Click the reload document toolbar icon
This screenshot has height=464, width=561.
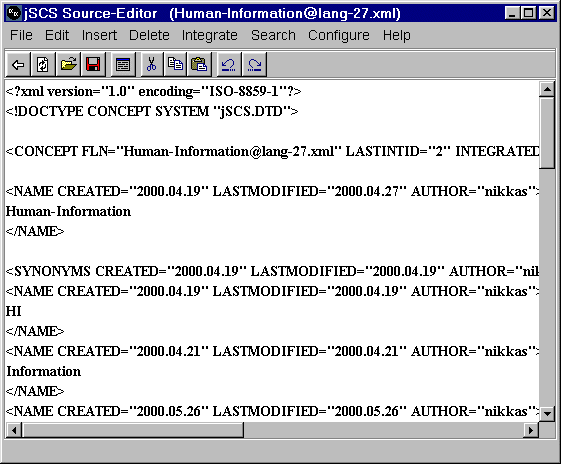[43, 65]
